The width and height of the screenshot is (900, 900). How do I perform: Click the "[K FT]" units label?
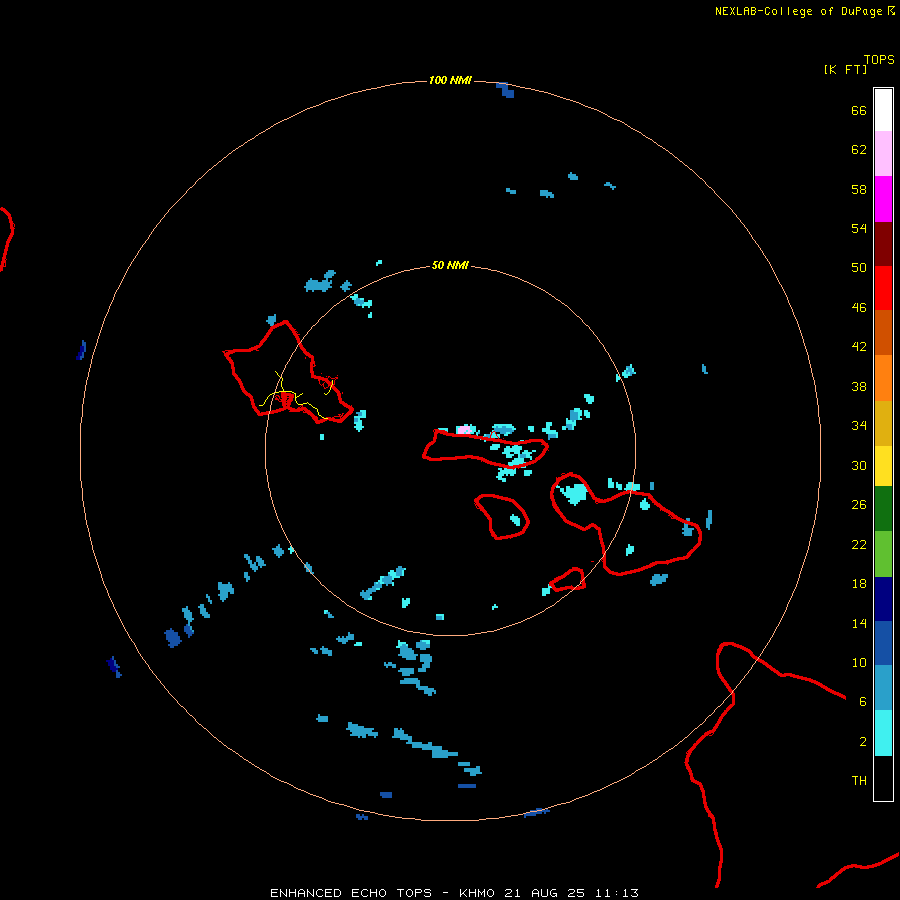point(845,70)
